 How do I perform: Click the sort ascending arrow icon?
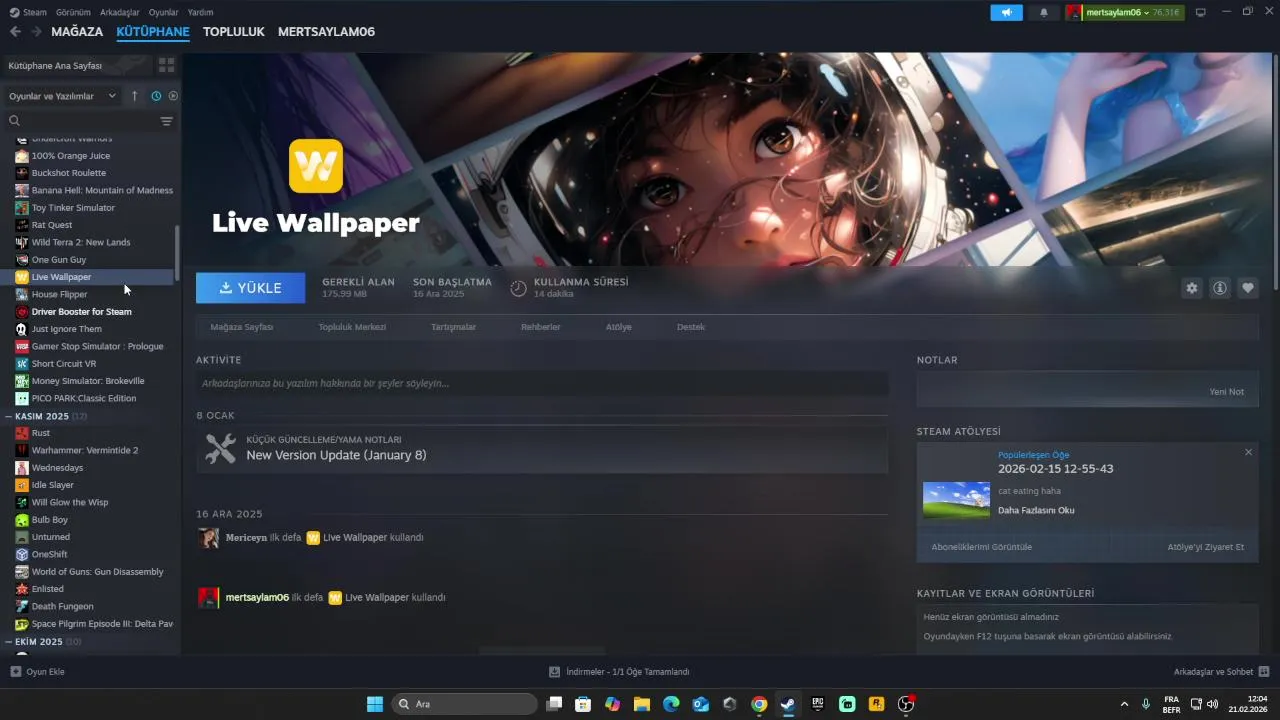point(135,96)
